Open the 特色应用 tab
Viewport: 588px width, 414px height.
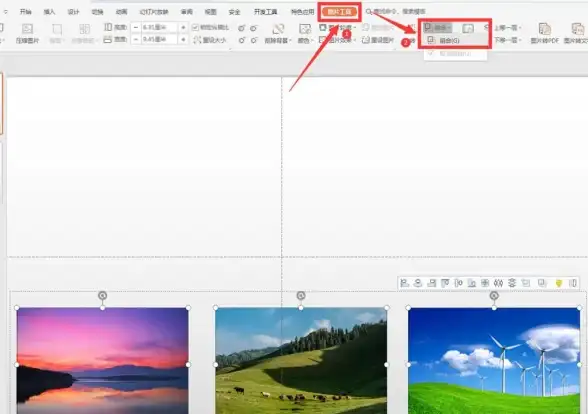tap(302, 12)
